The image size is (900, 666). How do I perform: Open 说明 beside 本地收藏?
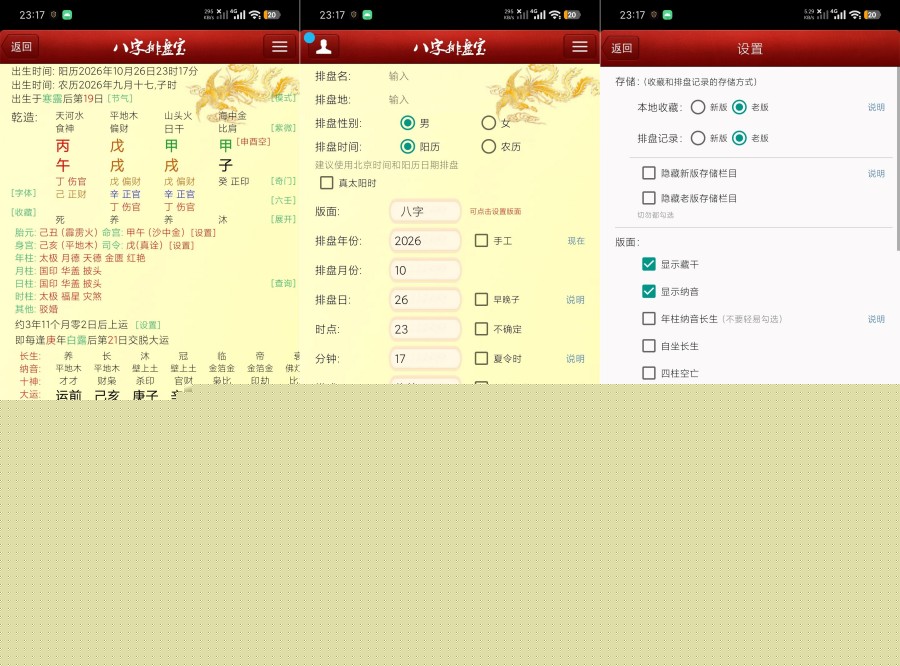876,107
